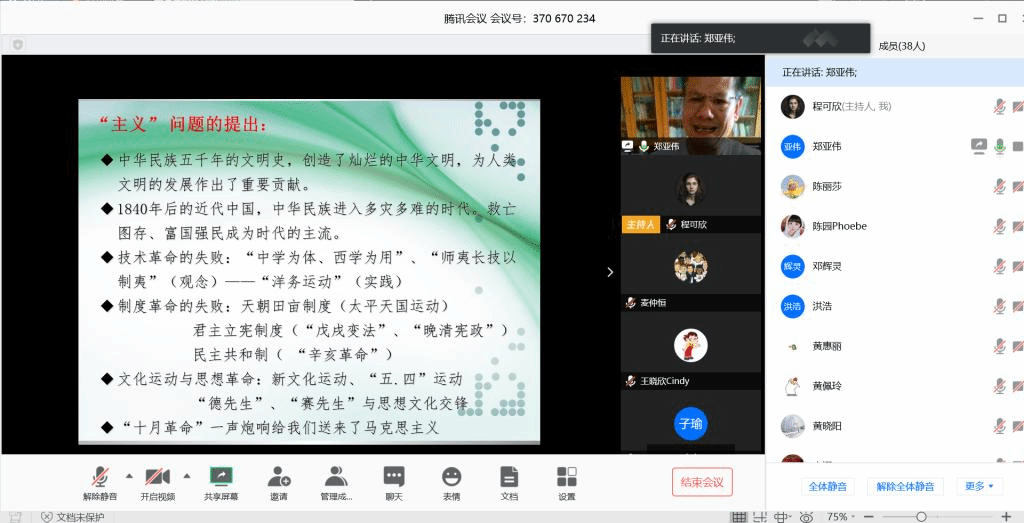
Task: Click the zoom slider in status bar
Action: click(921, 516)
